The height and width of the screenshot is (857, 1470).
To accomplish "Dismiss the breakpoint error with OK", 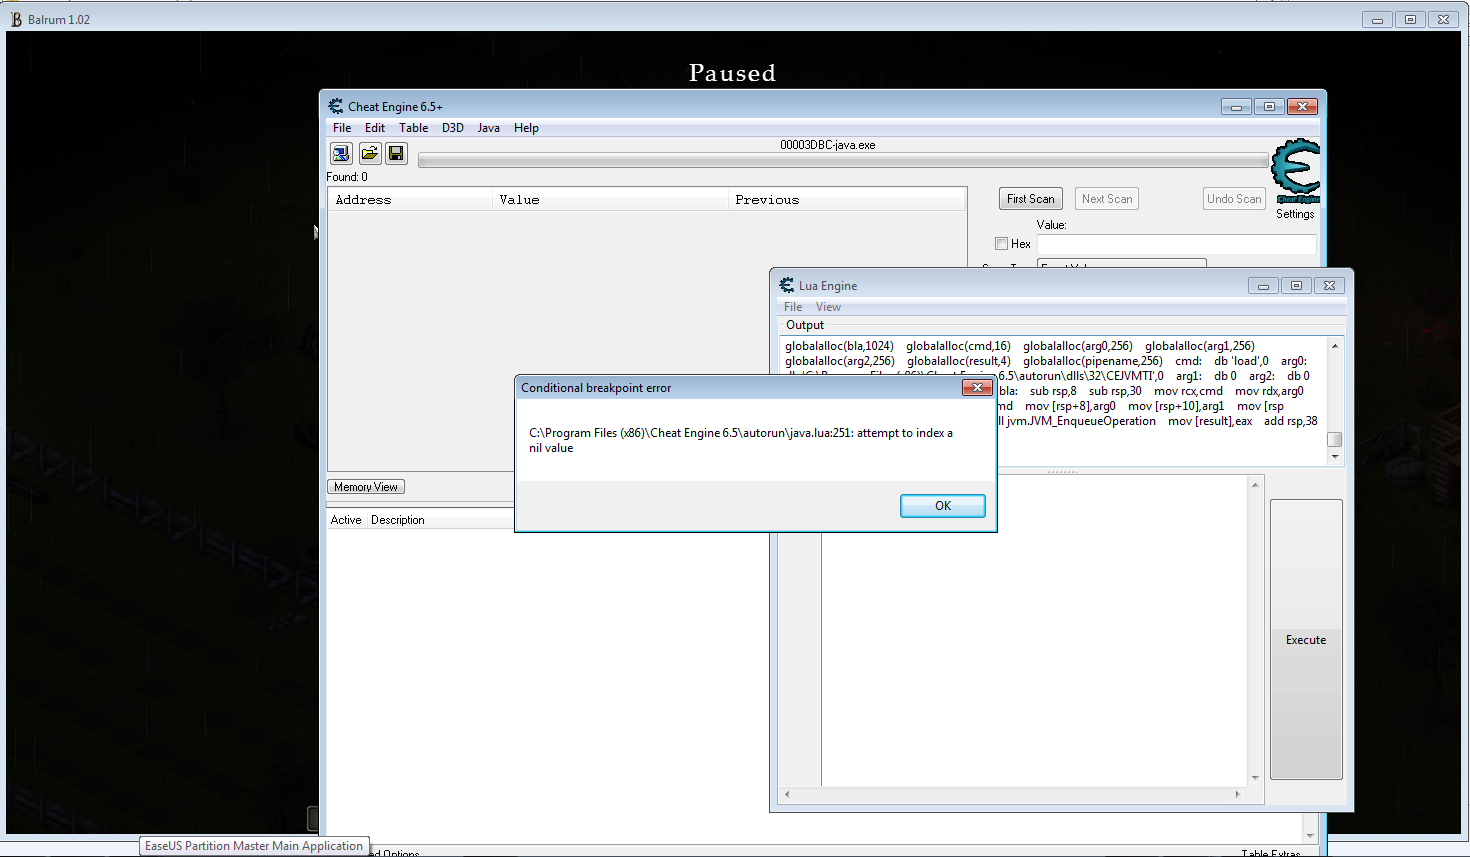I will pos(941,505).
